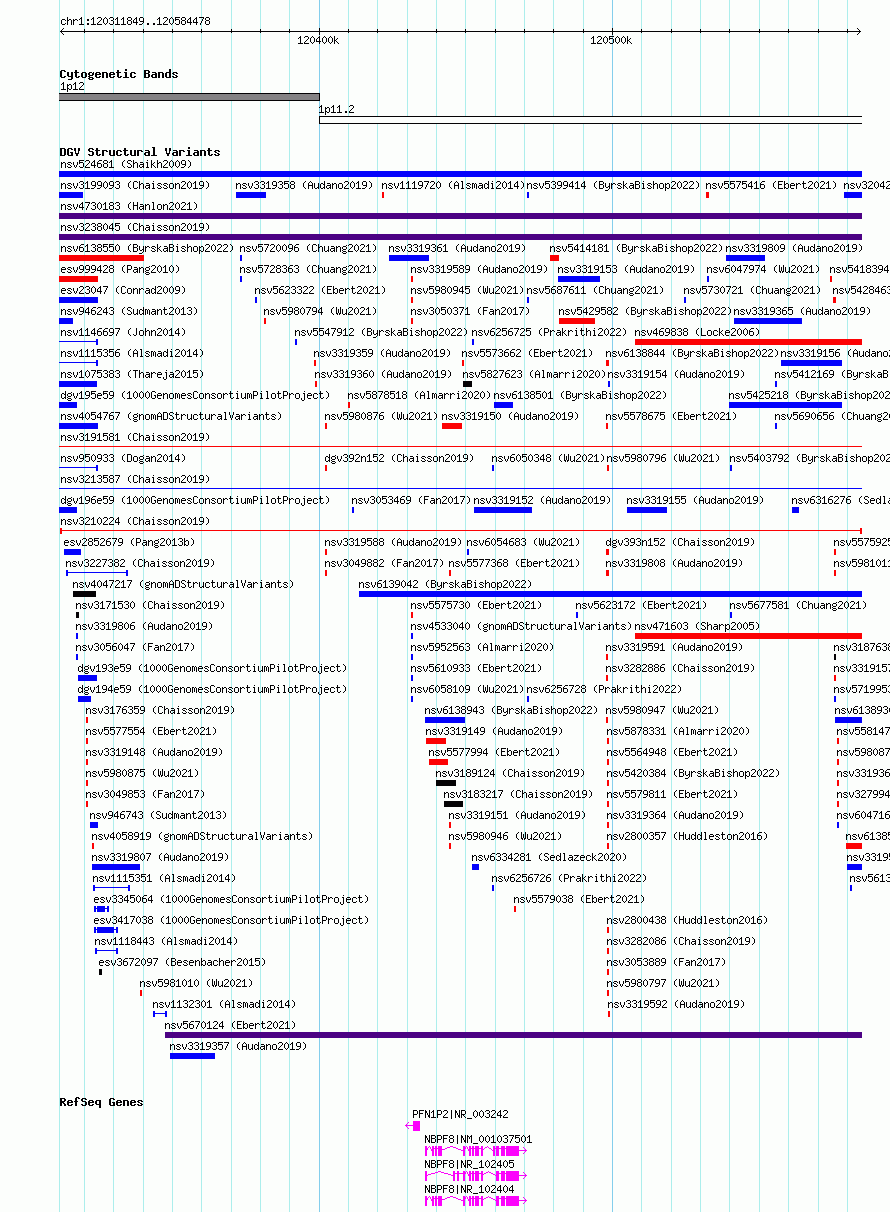The image size is (890, 1212).
Task: Select the 1p12 cytogenetic band bar
Action: (x=189, y=97)
